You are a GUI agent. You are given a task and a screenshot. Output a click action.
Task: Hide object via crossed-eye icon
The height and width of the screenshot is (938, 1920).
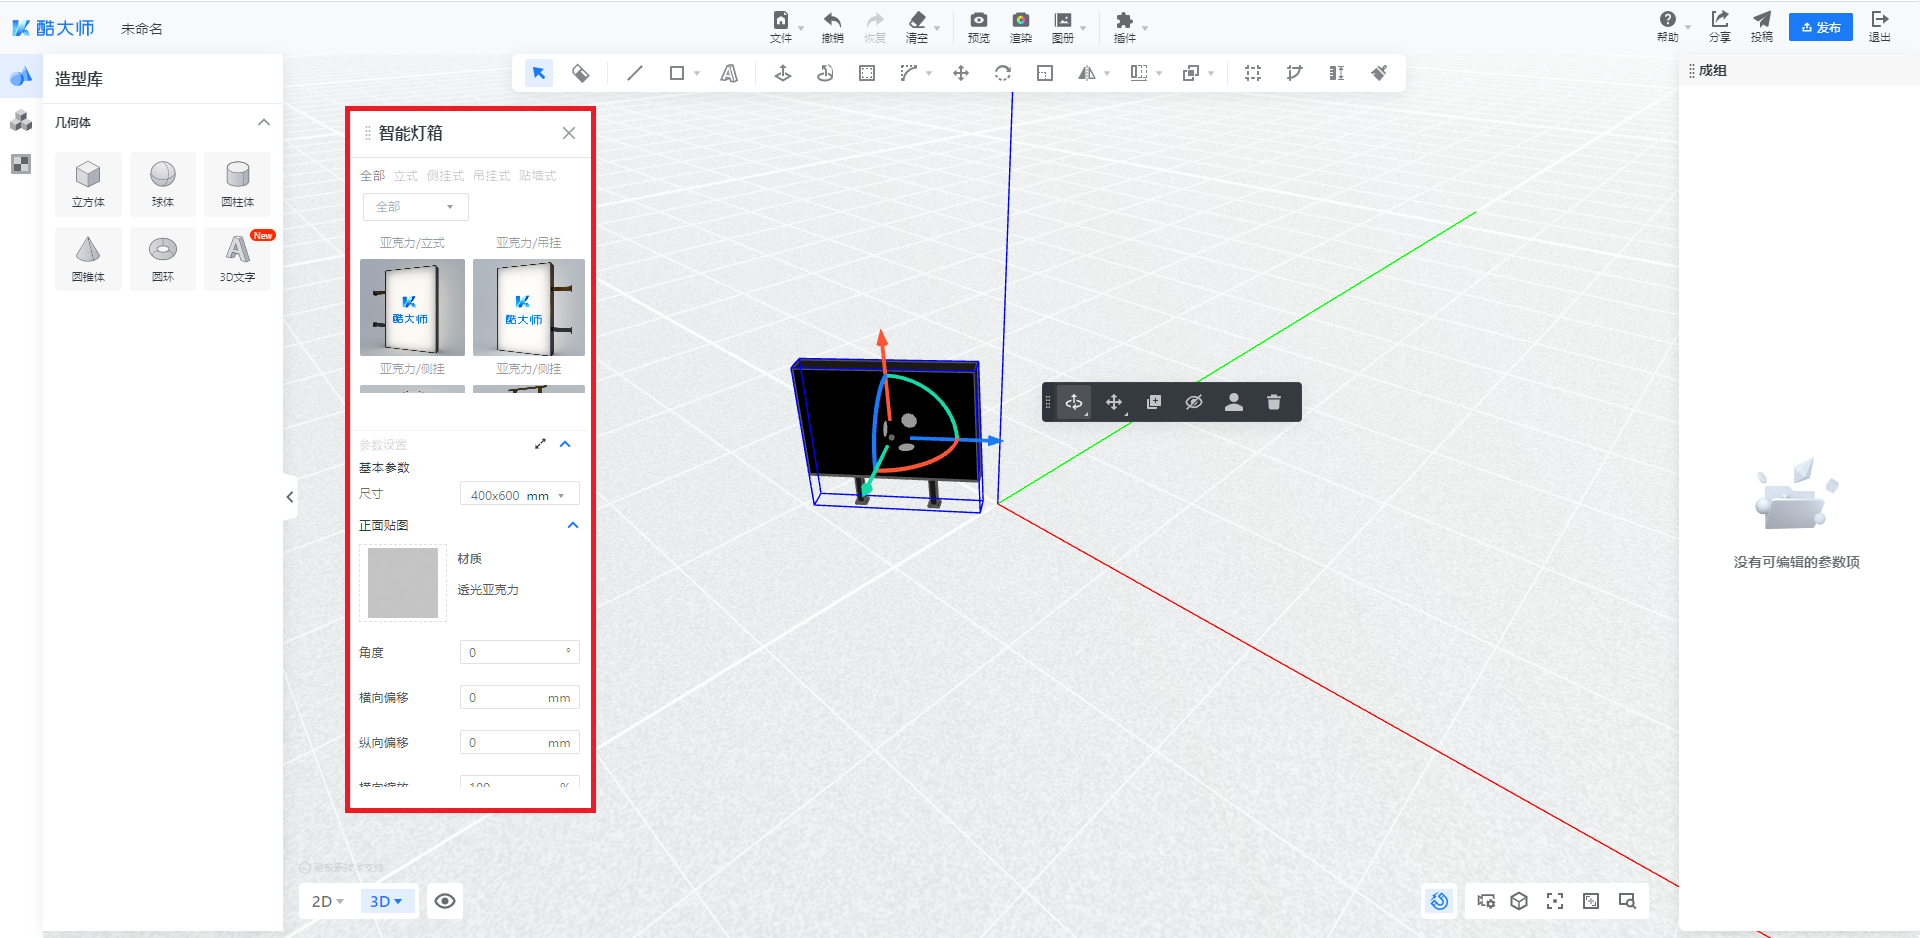[1194, 402]
